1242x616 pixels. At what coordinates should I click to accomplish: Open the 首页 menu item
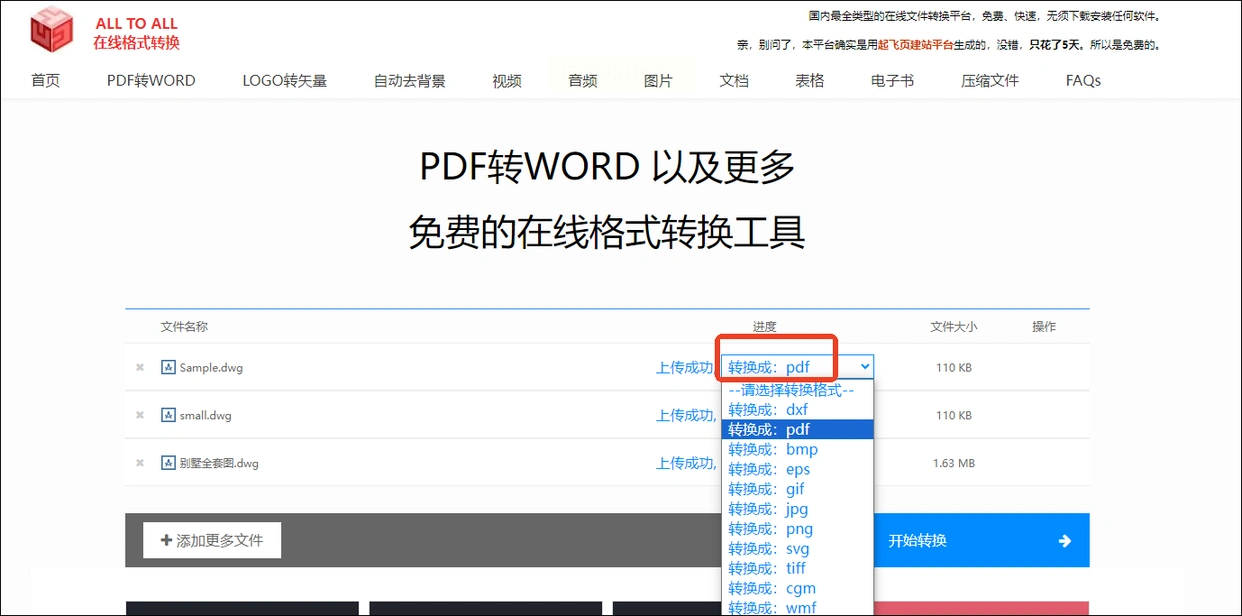tap(45, 81)
